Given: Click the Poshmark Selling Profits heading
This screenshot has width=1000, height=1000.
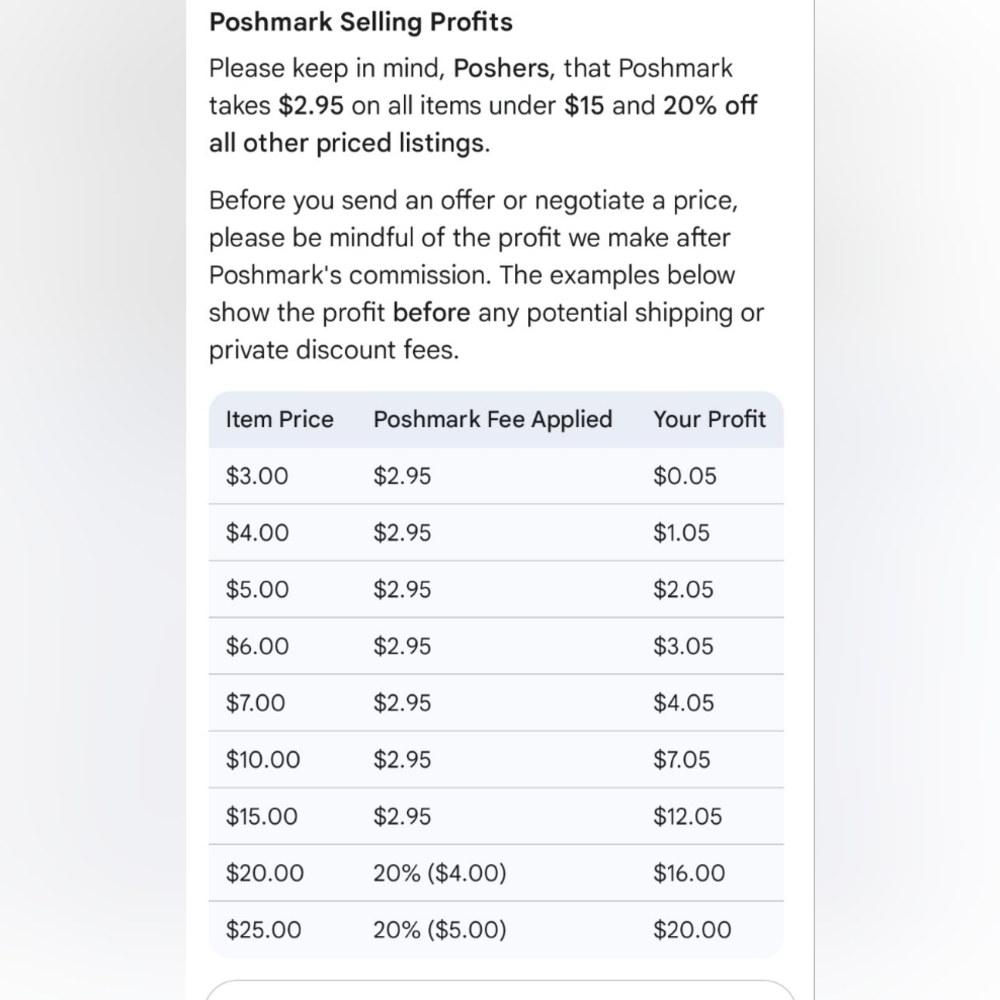Looking at the screenshot, I should [x=360, y=22].
